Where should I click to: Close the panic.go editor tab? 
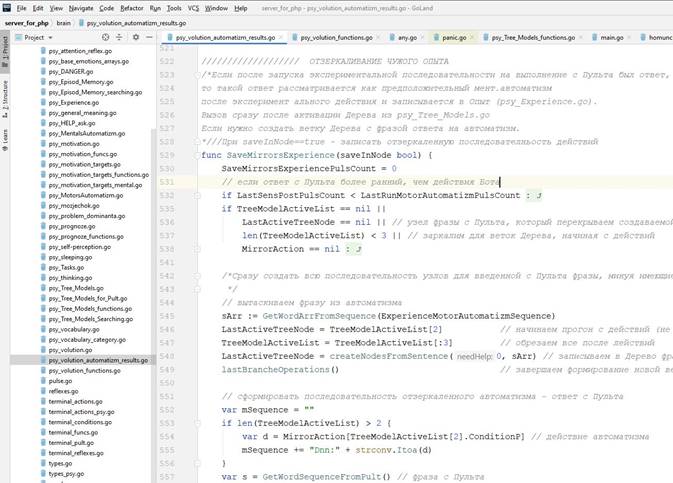click(474, 38)
